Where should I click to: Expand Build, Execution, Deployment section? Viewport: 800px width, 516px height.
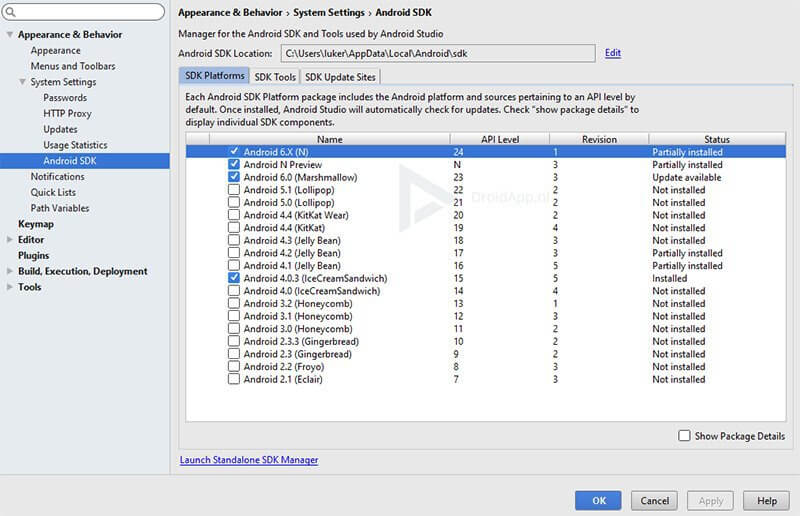pos(9,272)
